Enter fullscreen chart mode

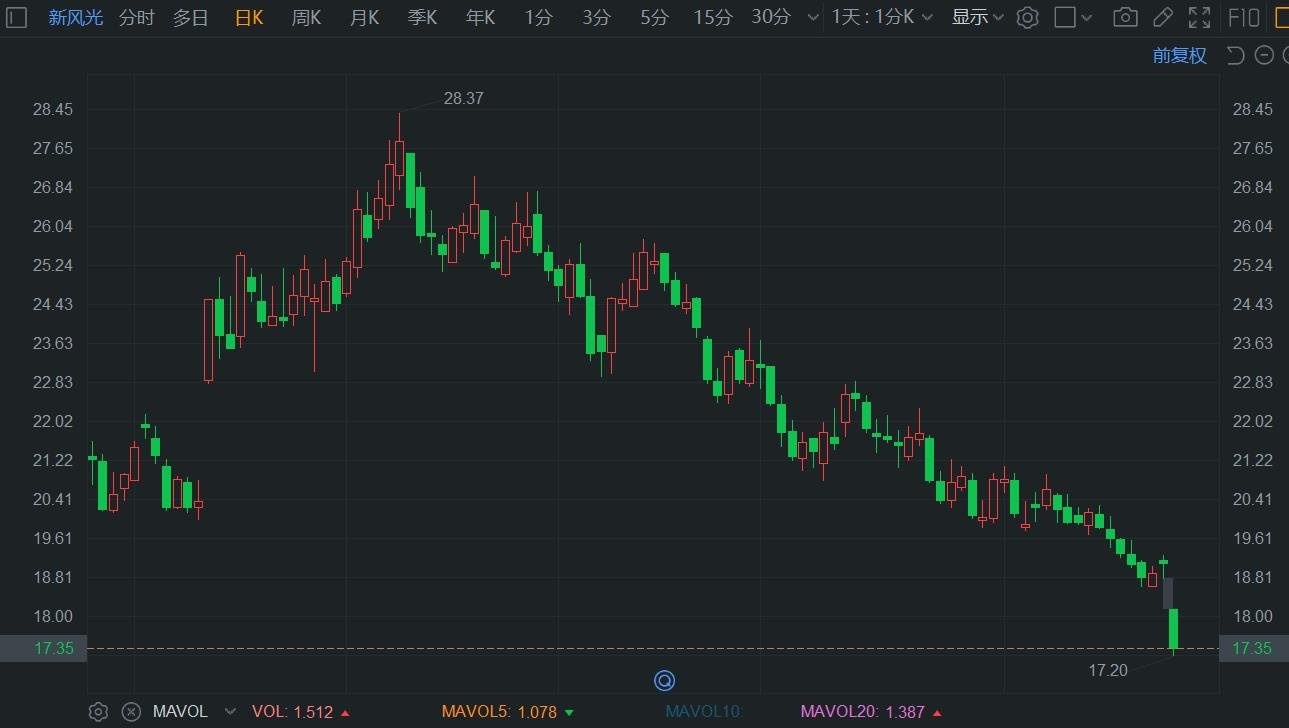point(1198,17)
